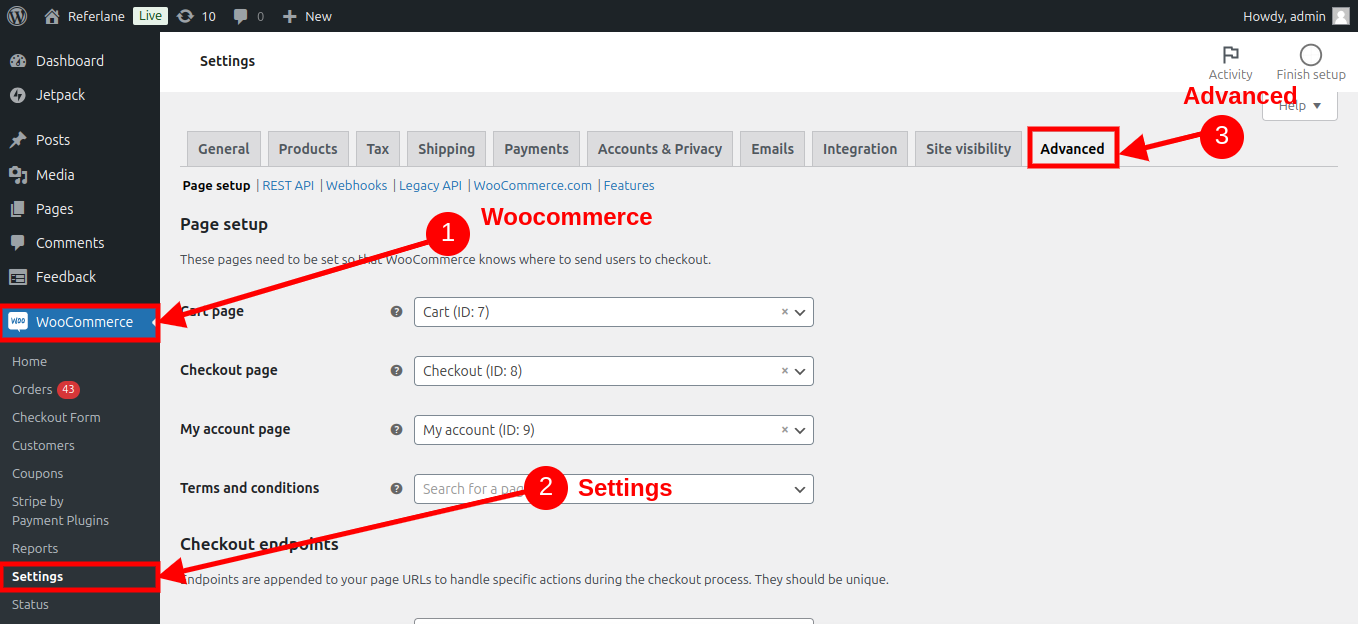This screenshot has width=1358, height=624.
Task: Click the Finish setup circle icon
Action: [1310, 55]
